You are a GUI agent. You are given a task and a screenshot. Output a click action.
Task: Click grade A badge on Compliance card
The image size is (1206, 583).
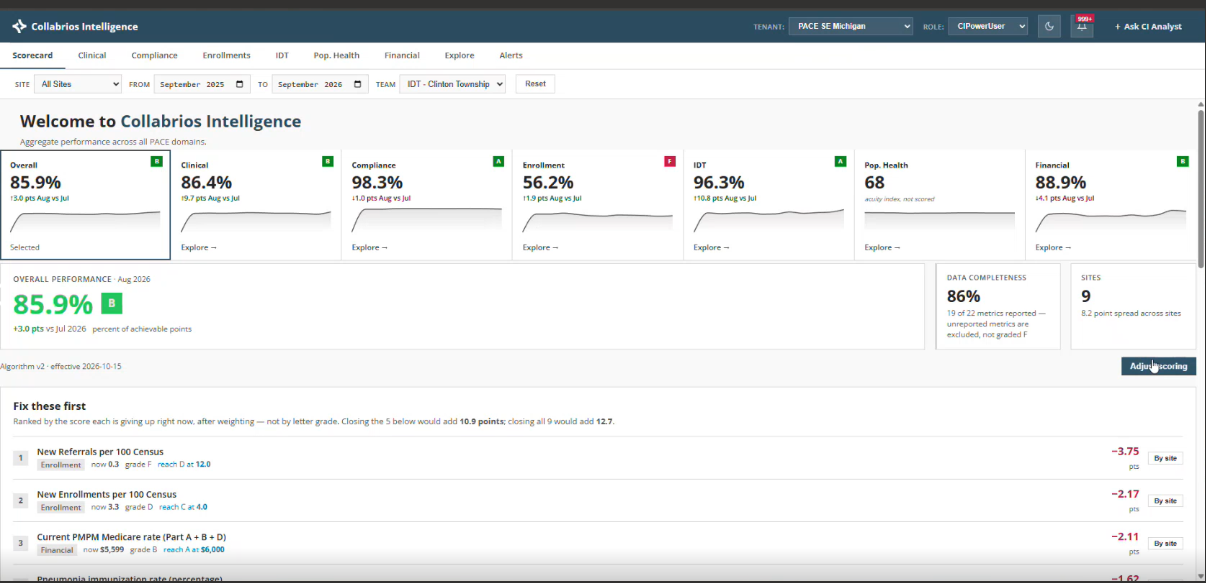[x=499, y=161]
